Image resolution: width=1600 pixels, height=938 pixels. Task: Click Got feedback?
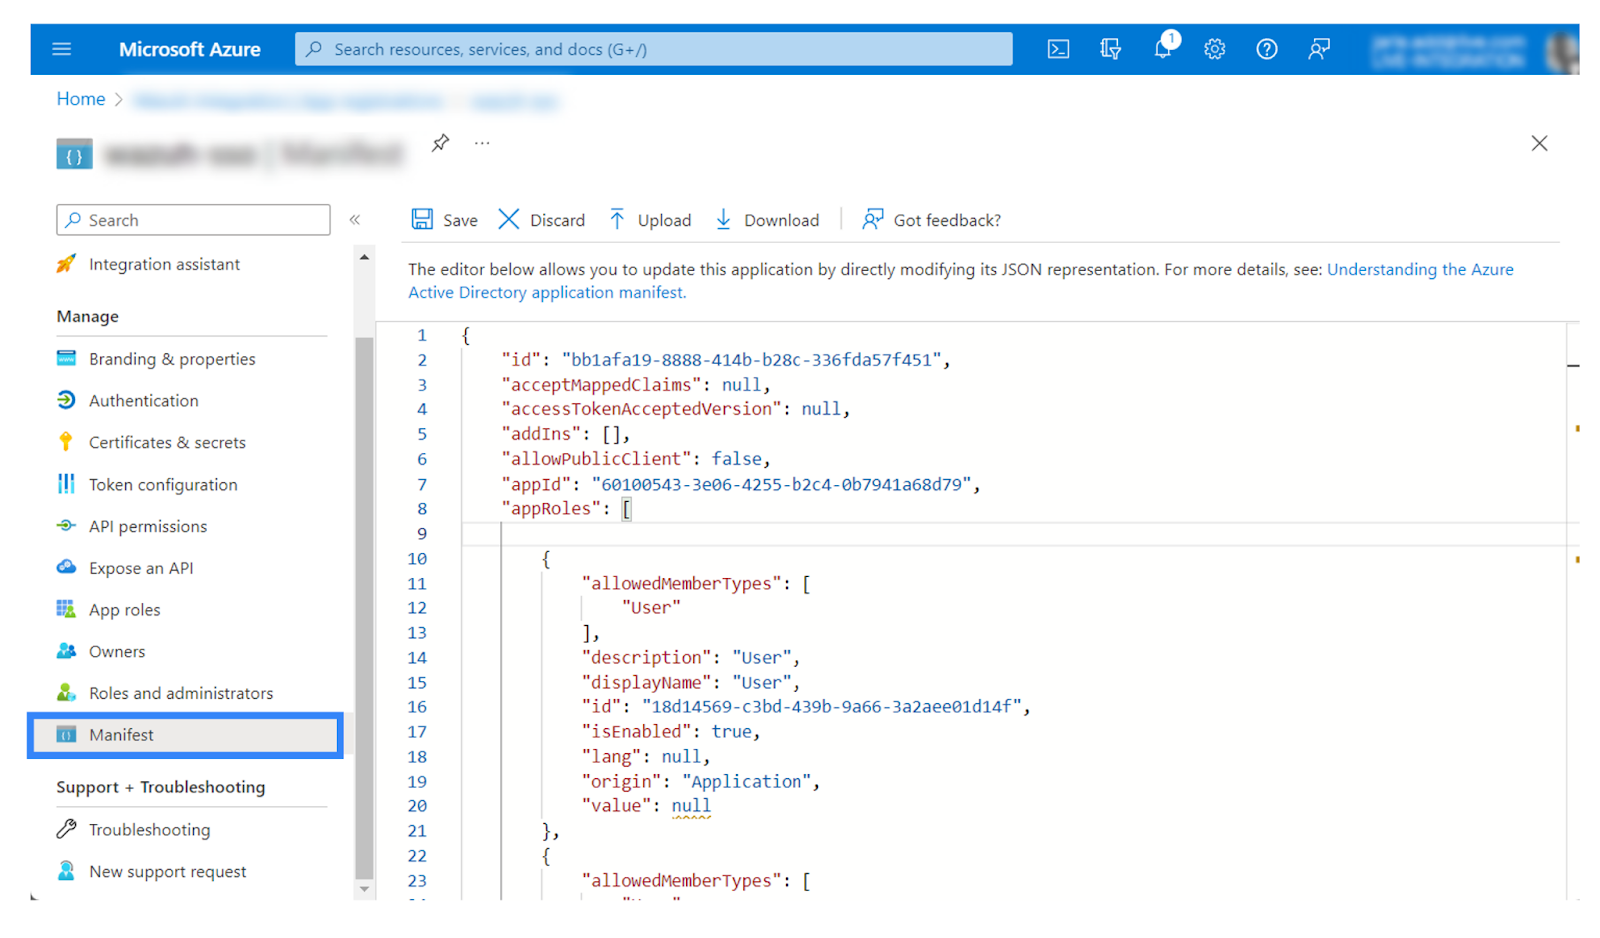tap(932, 220)
